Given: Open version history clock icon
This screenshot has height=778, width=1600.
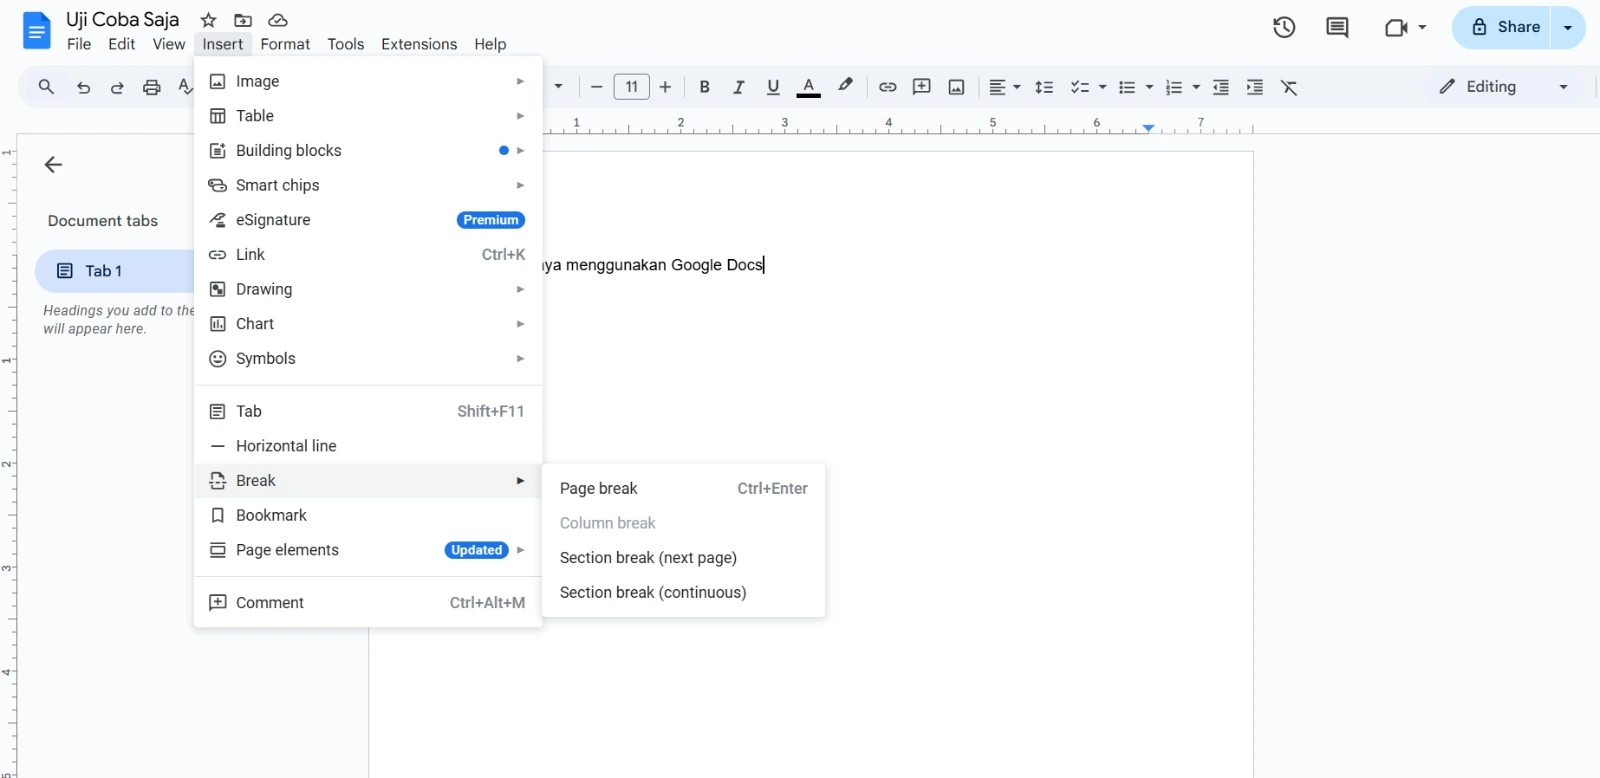Looking at the screenshot, I should tap(1284, 28).
